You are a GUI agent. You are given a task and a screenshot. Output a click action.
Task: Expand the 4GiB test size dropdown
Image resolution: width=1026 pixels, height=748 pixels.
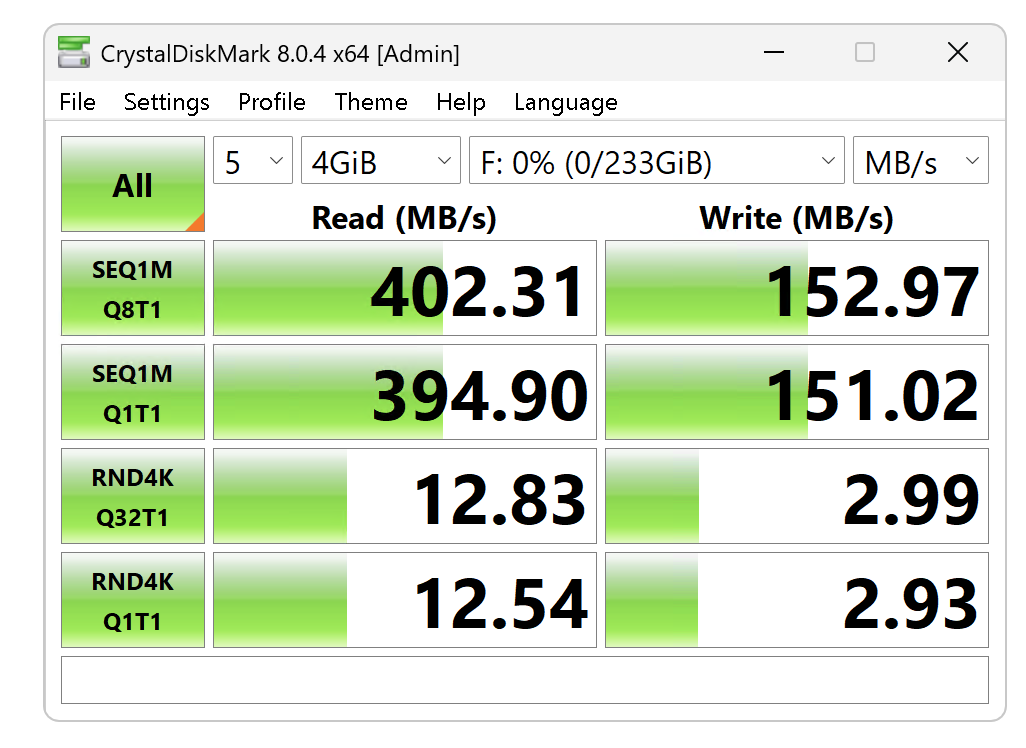click(x=380, y=161)
